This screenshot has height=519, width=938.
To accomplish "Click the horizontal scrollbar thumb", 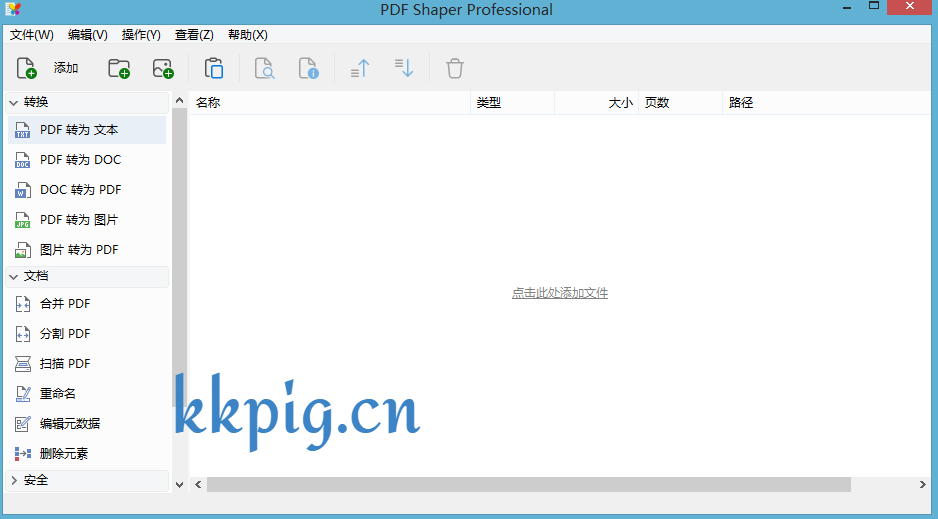I will [529, 484].
